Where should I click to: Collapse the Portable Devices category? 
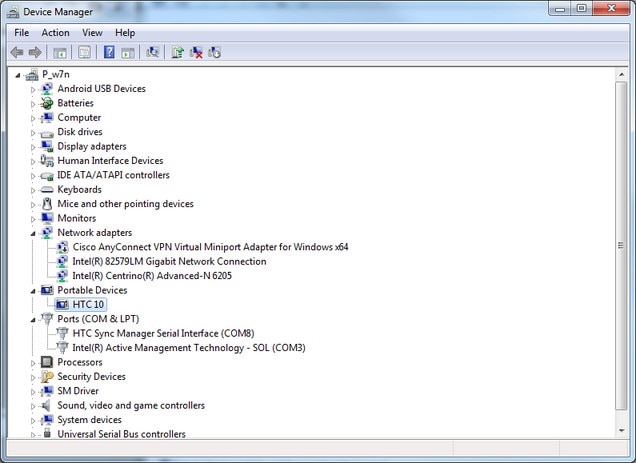pyautogui.click(x=32, y=291)
